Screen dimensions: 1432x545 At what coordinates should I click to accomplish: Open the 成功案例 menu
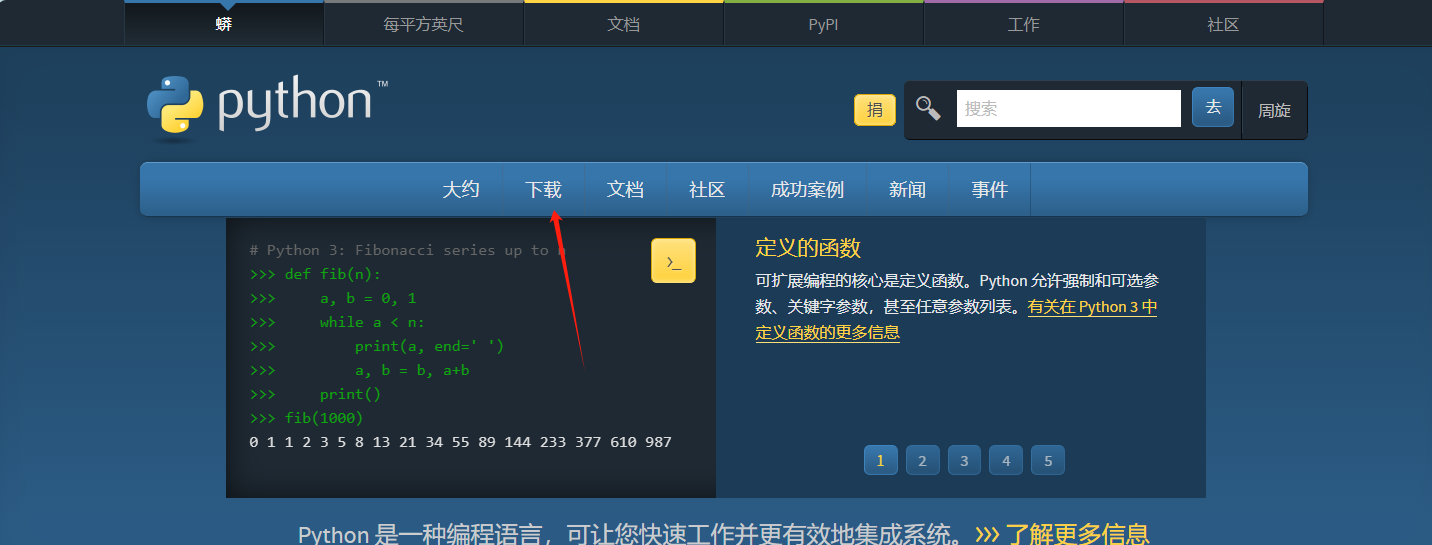coord(808,189)
